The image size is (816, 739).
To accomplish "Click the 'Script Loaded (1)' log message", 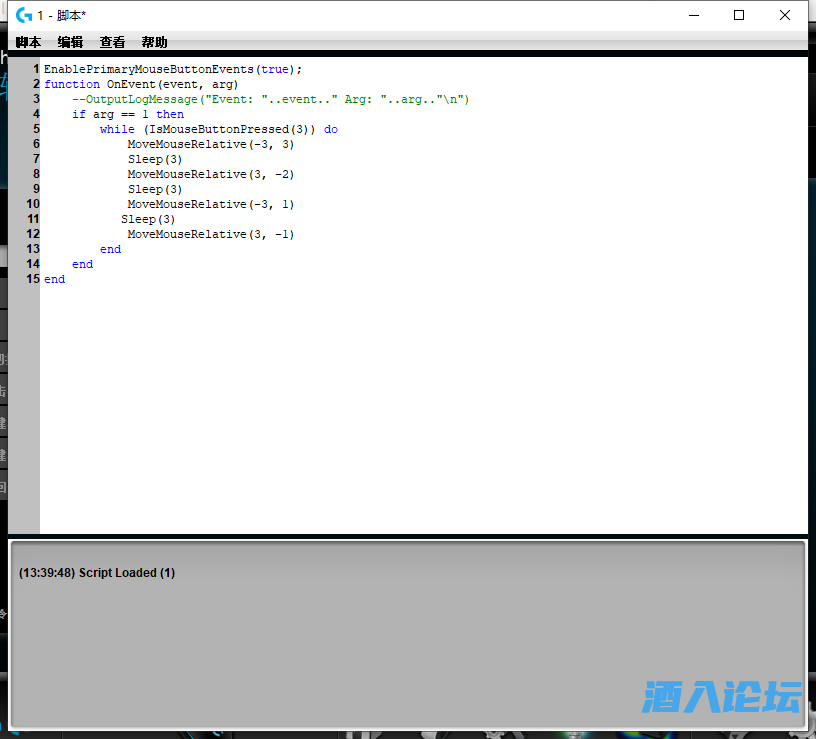I will click(x=97, y=573).
